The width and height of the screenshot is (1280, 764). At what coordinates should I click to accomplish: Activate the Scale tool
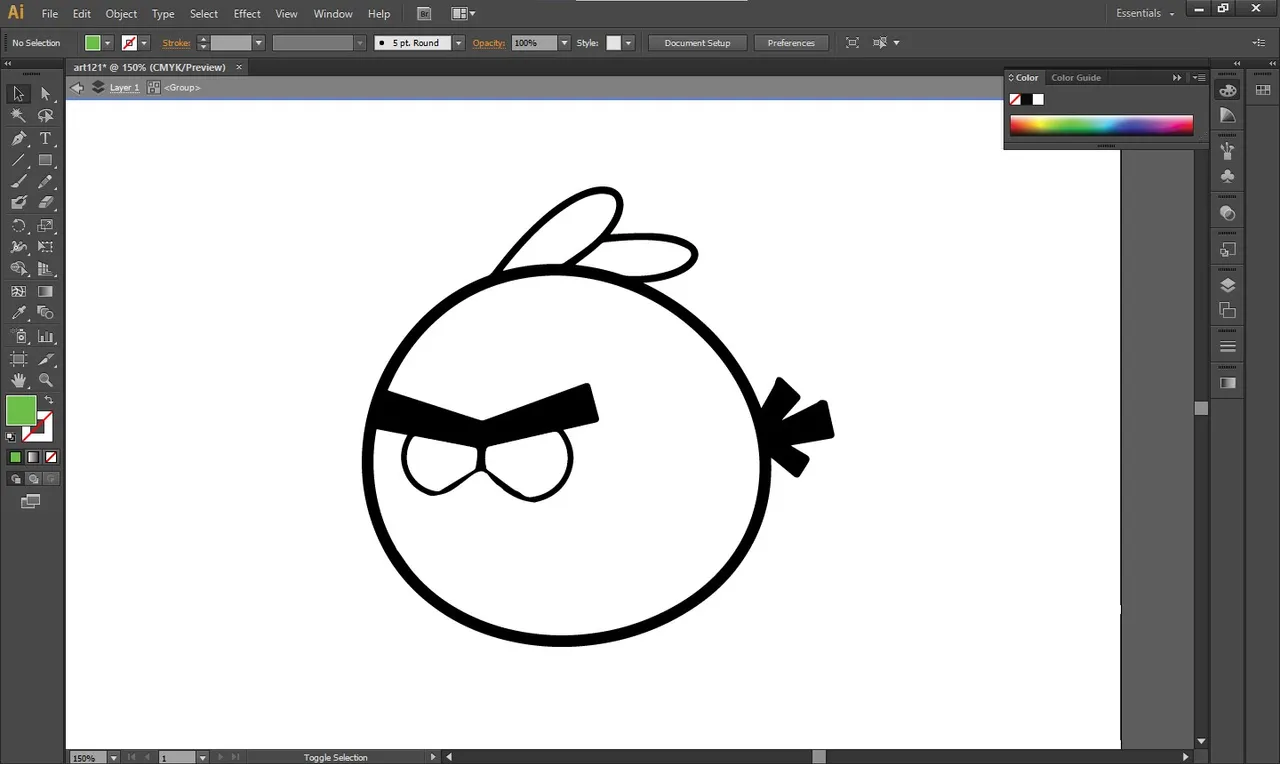click(45, 226)
